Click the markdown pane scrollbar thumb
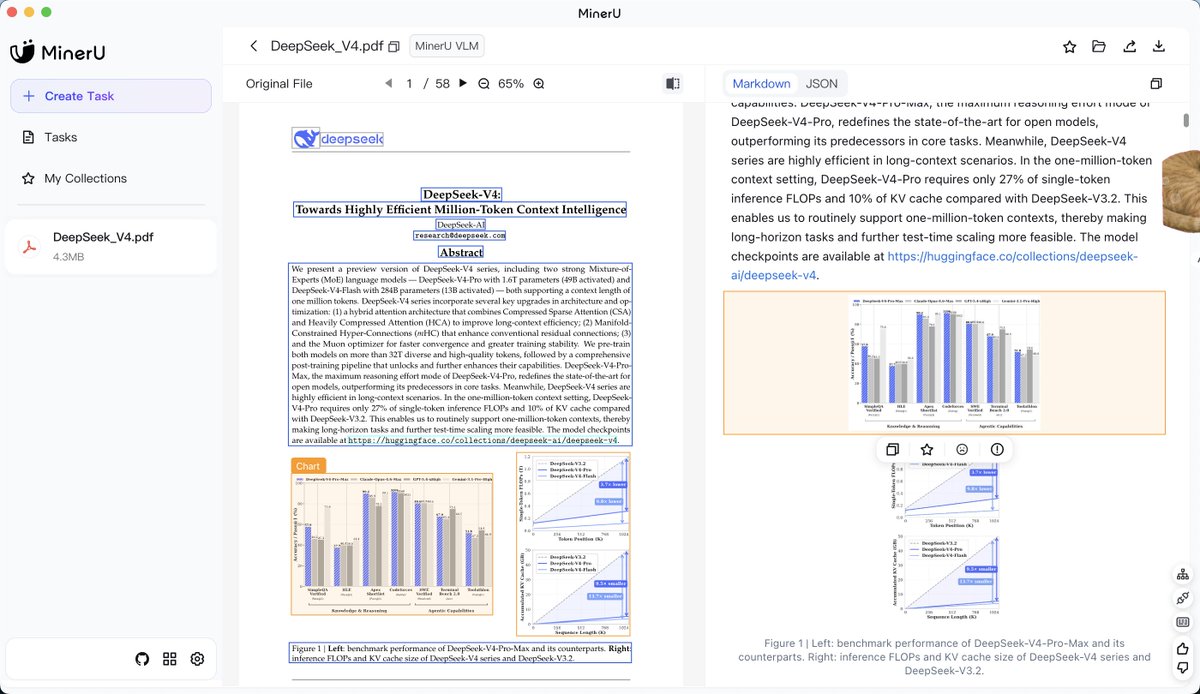The width and height of the screenshot is (1200, 694). (1187, 122)
